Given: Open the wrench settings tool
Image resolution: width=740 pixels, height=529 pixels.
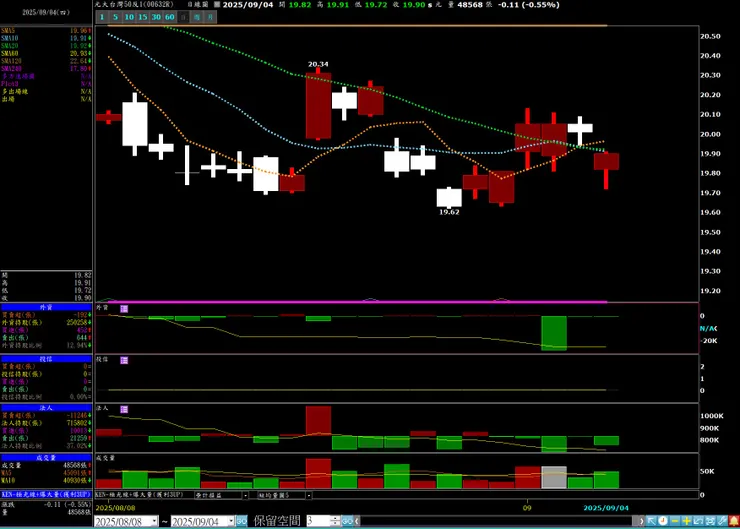Looking at the screenshot, I should click(x=722, y=521).
